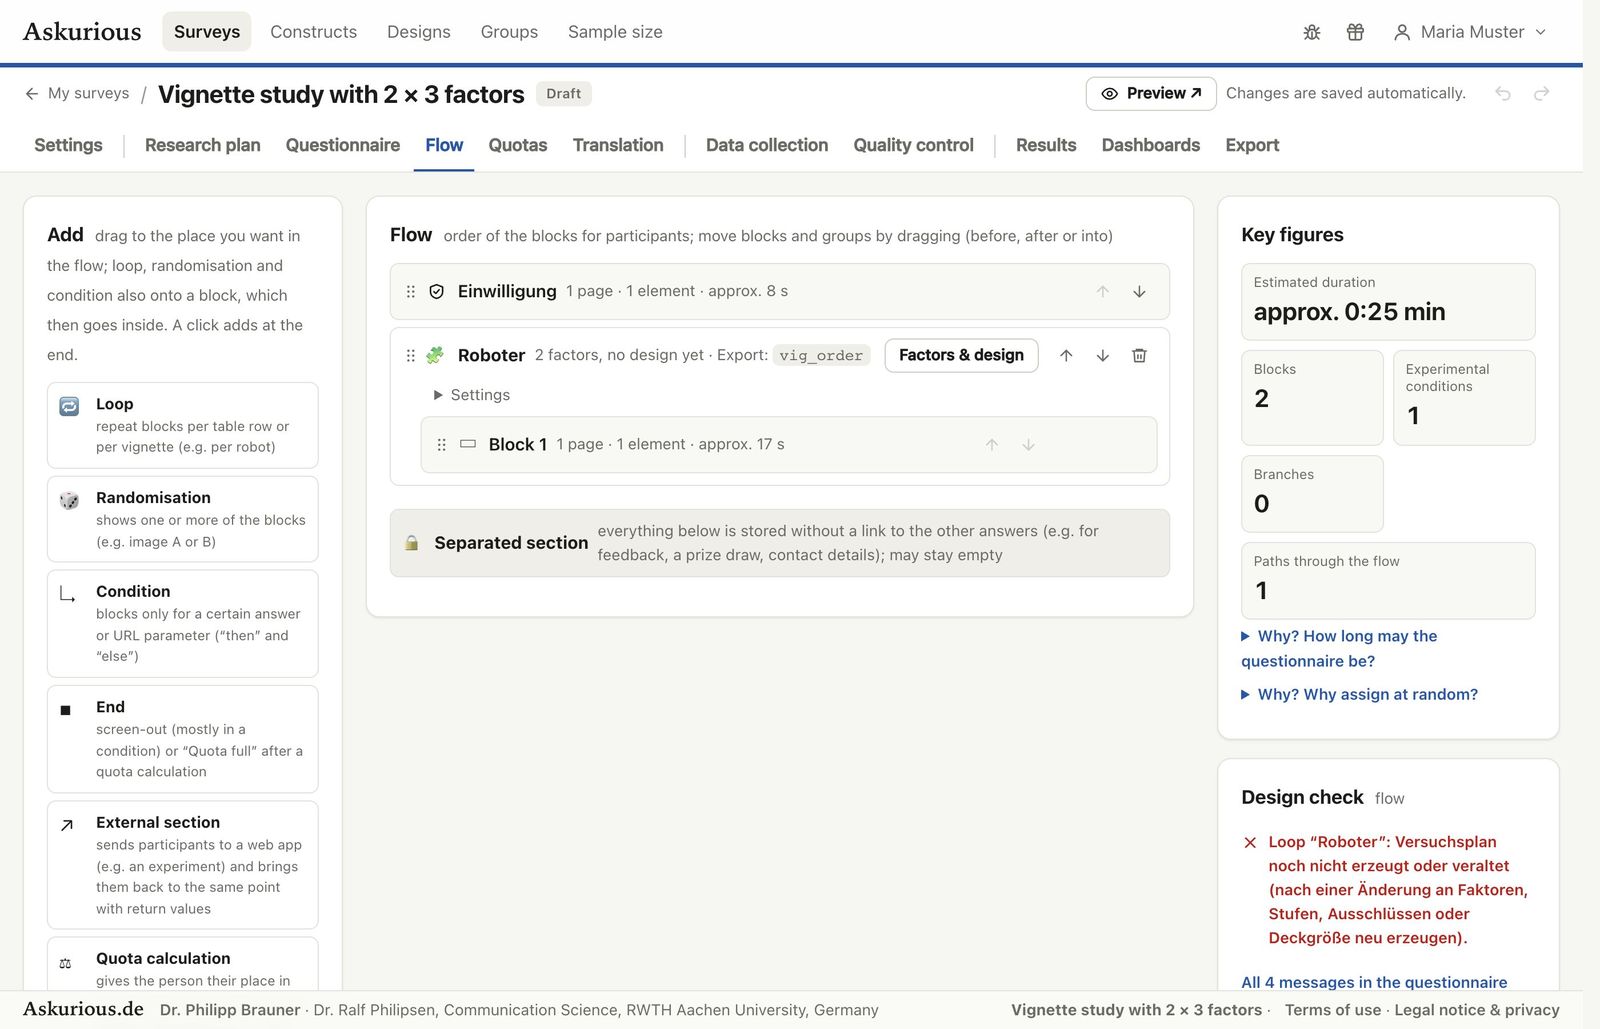Open the Maria Muster user dropdown

pos(1470,32)
